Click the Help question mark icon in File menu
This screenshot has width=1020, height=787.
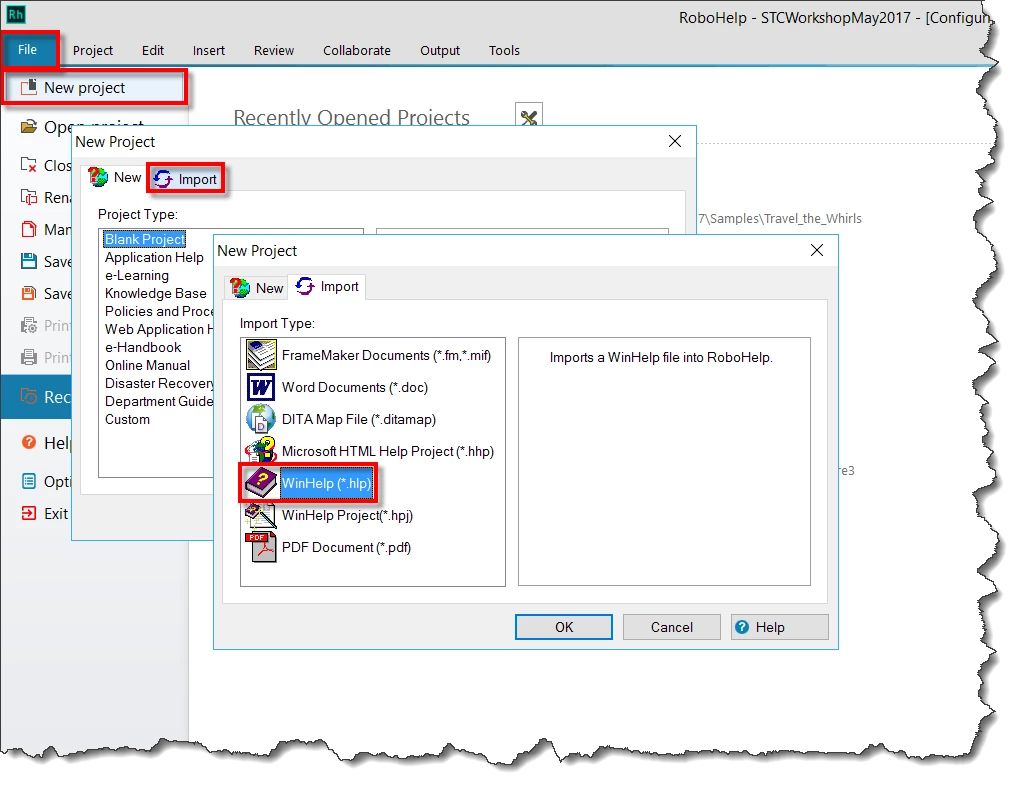pyautogui.click(x=29, y=442)
